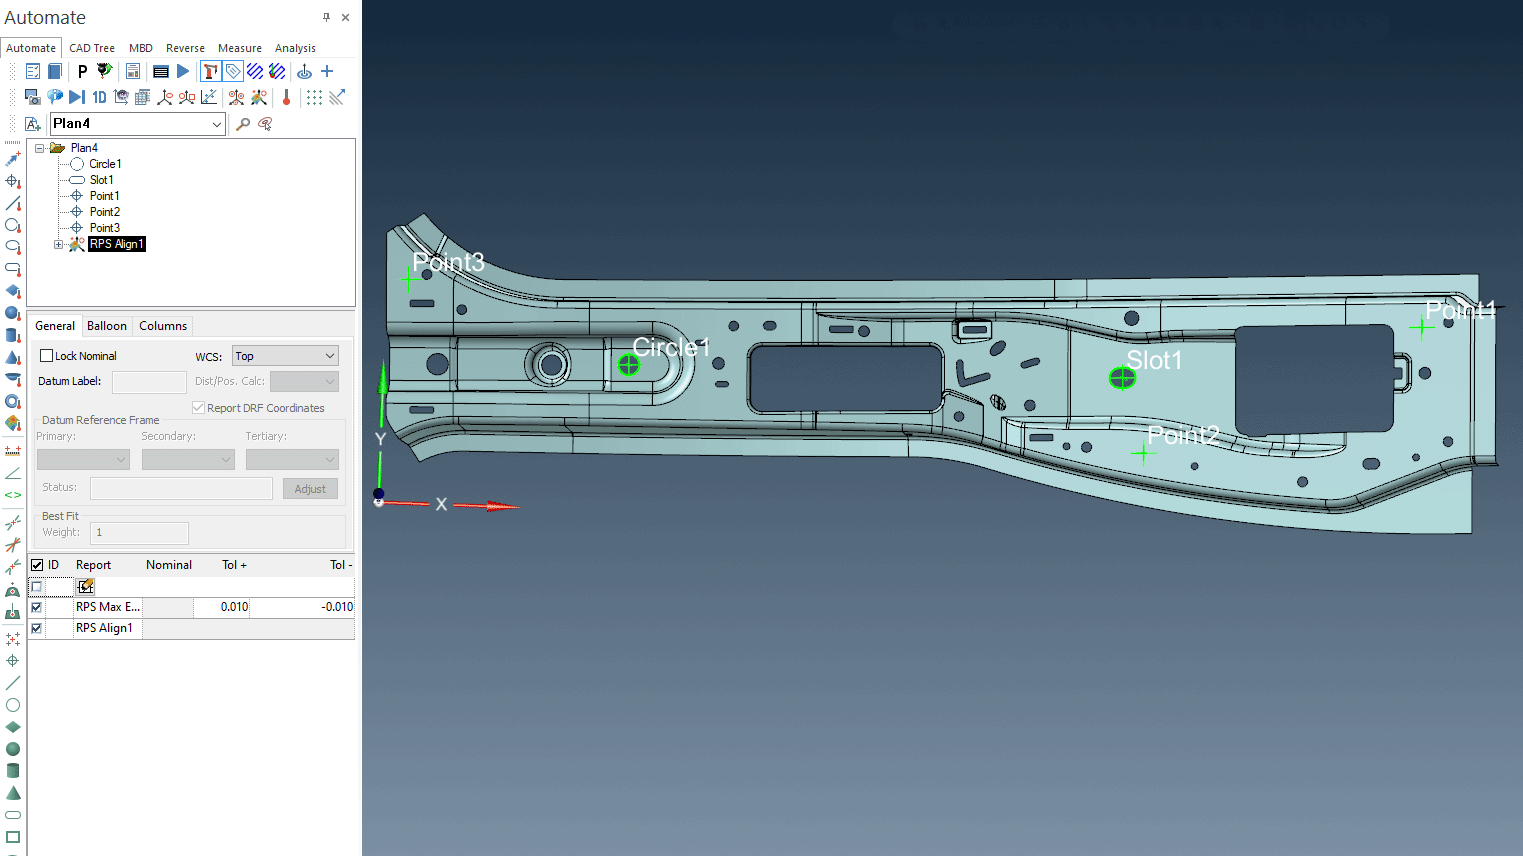
Task: Select the measure cone tool in sidebar
Action: tap(13, 357)
